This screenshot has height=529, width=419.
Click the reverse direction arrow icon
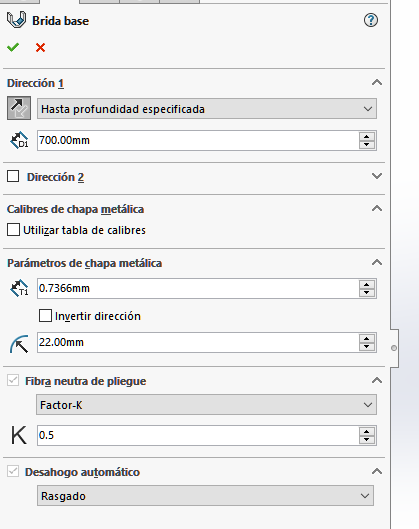[x=19, y=108]
